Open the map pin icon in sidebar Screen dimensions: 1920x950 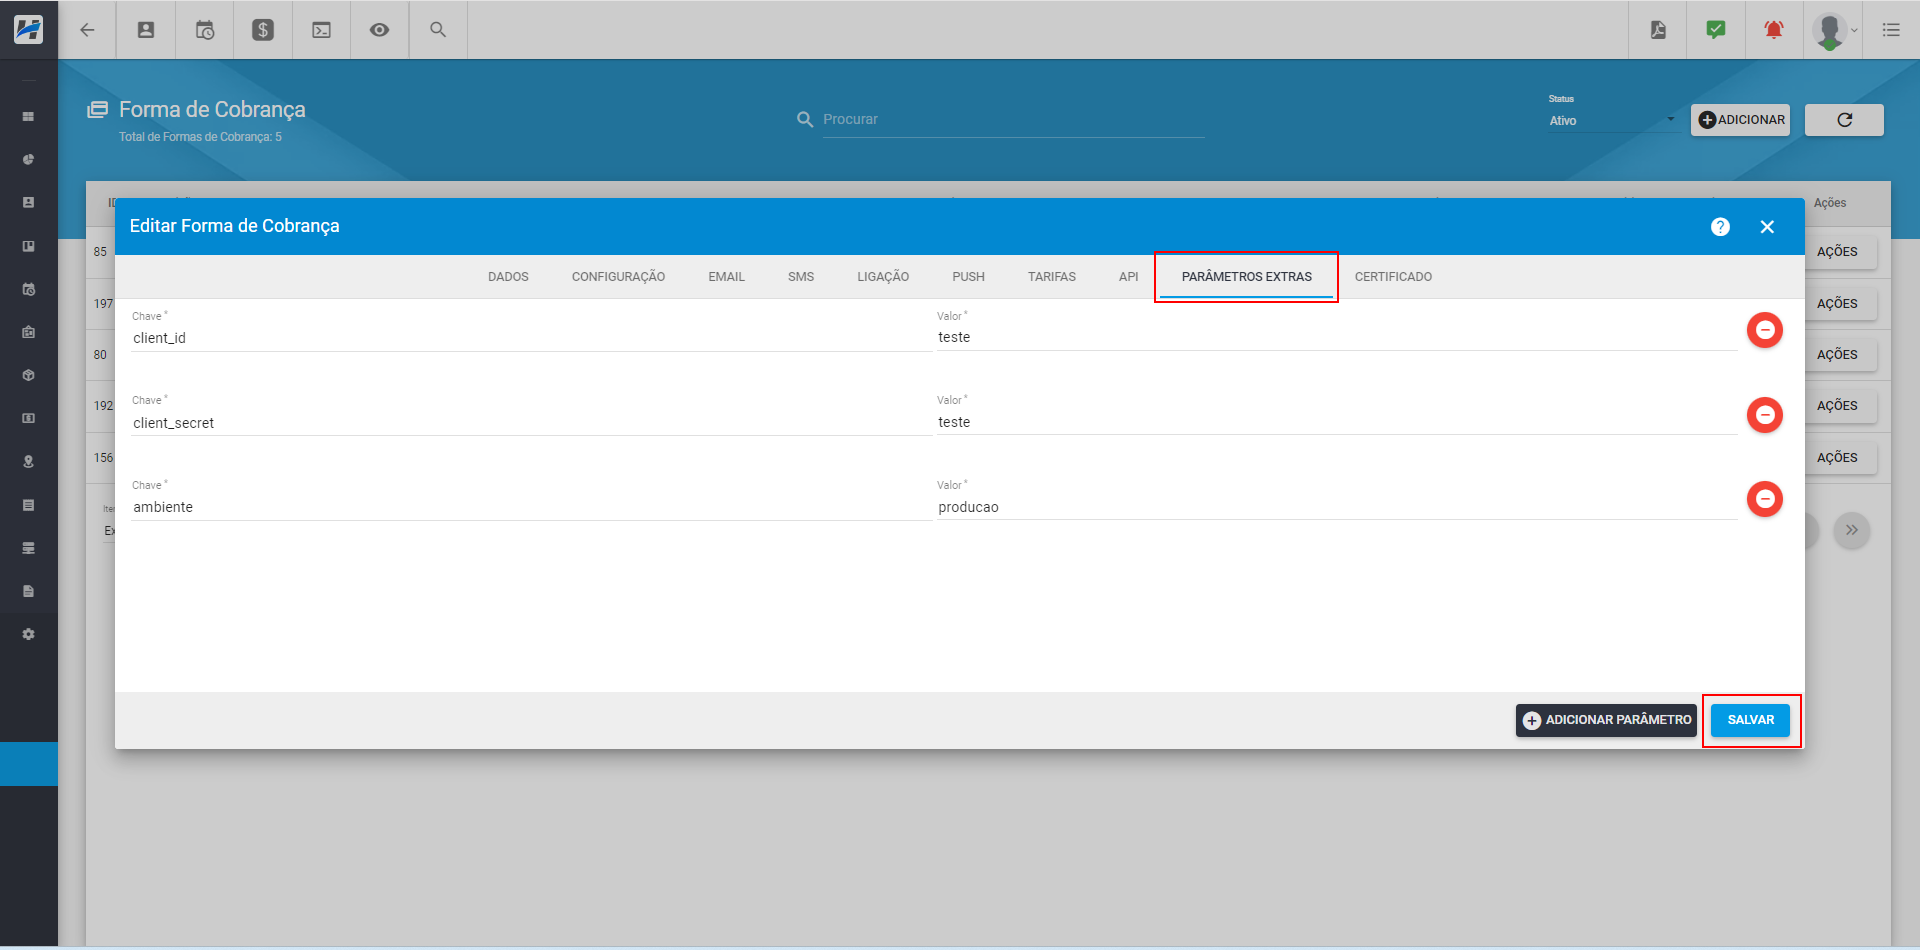pos(28,462)
